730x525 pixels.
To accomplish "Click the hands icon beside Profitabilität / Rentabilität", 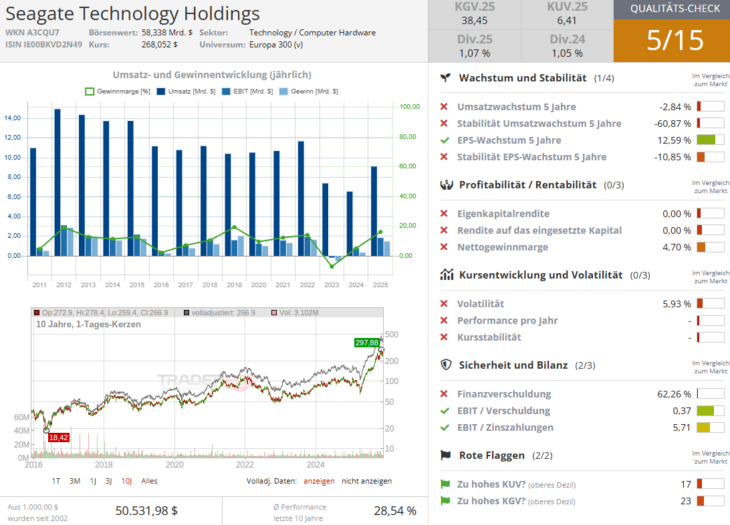I will pos(445,184).
